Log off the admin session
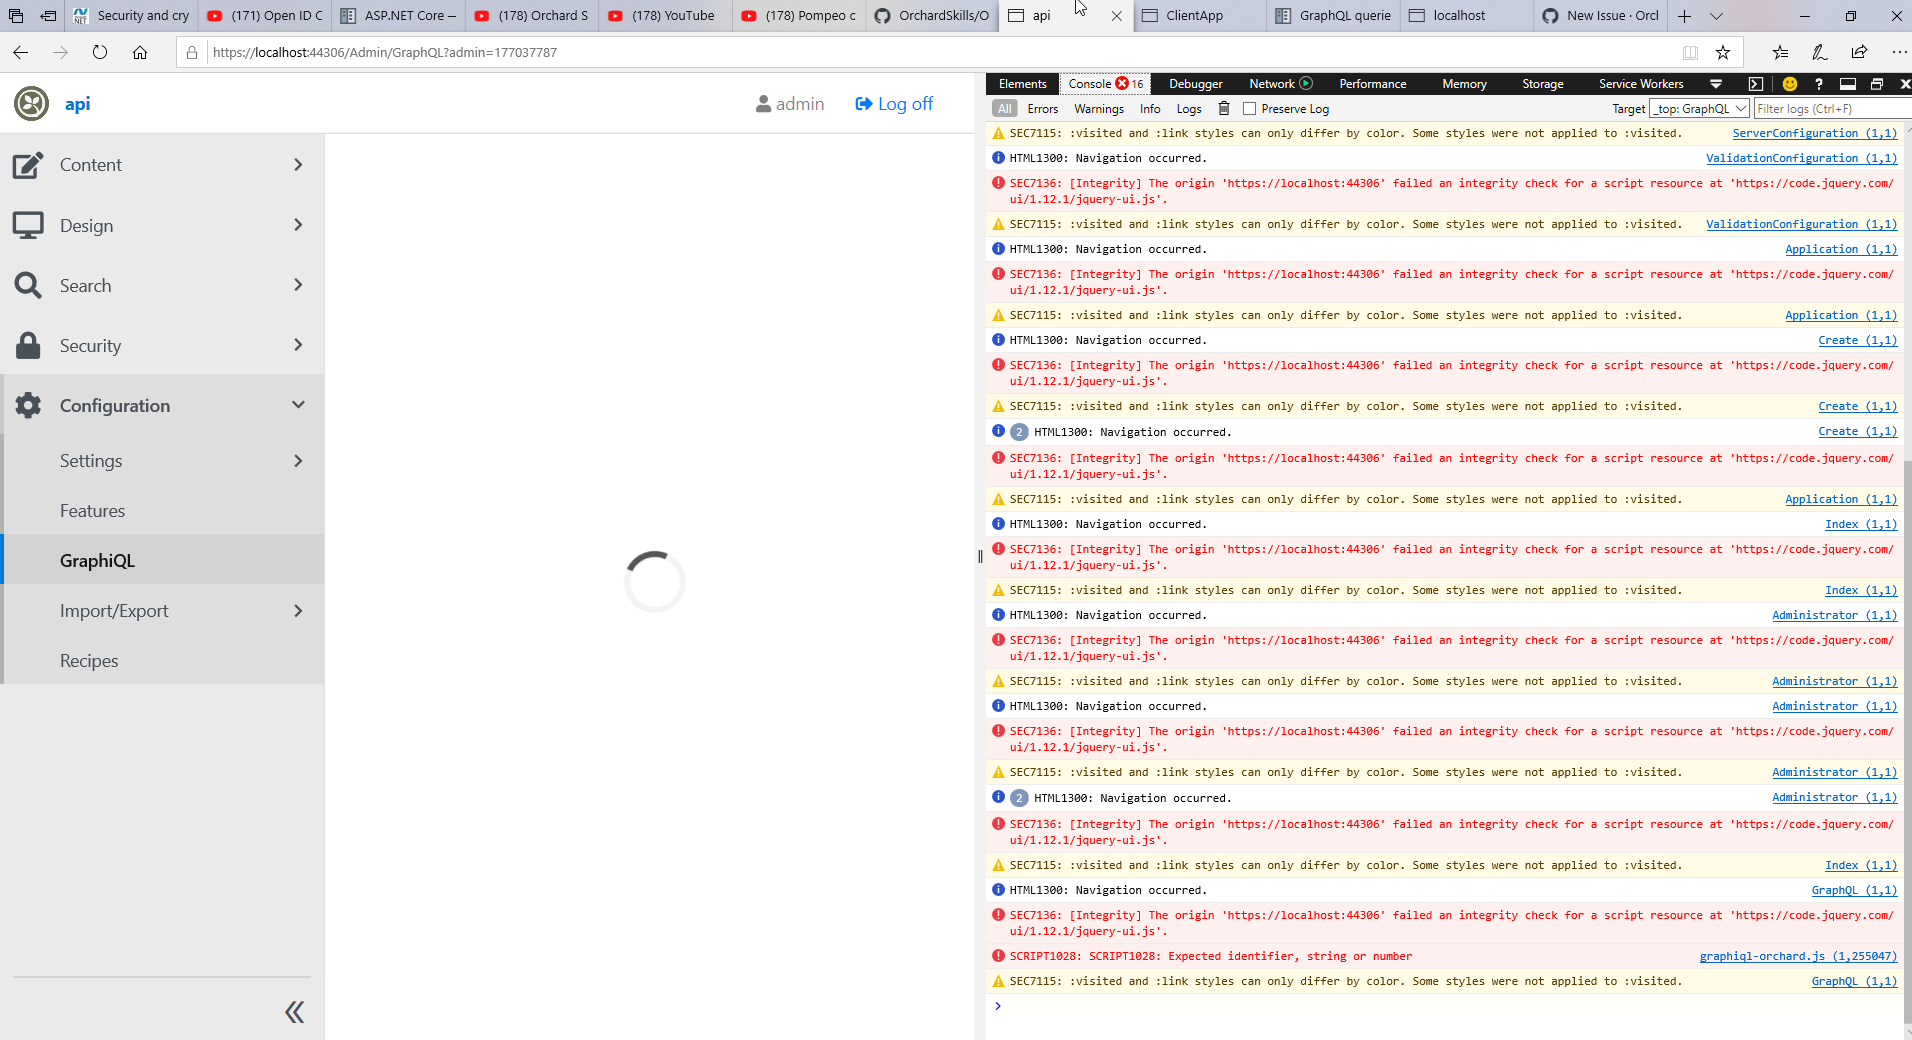The height and width of the screenshot is (1040, 1912). coord(893,103)
